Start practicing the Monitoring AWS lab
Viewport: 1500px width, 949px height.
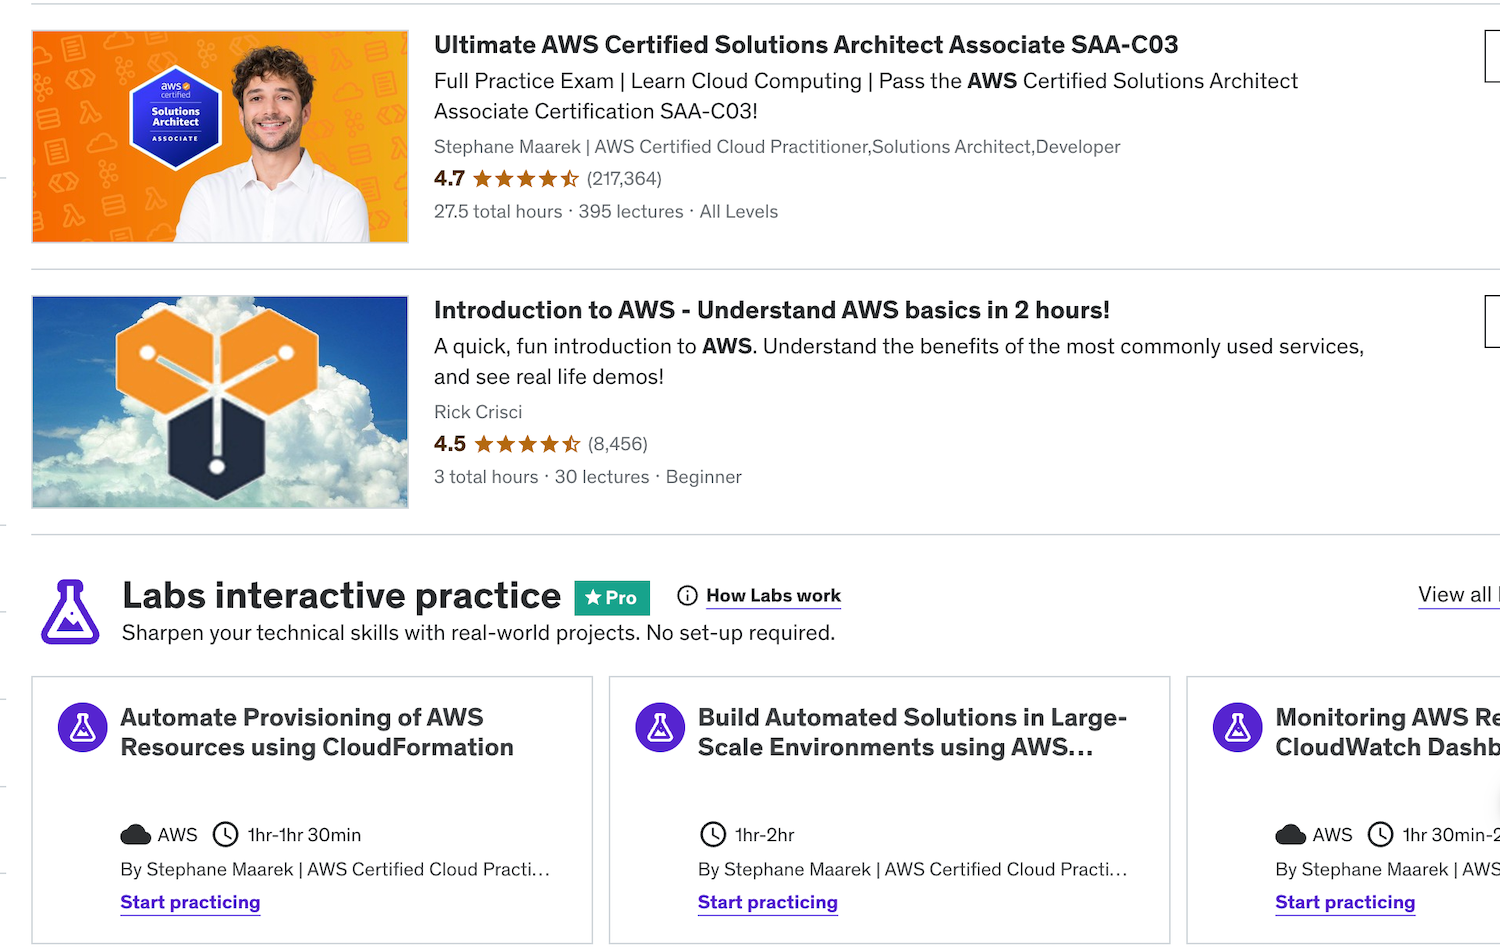1344,902
